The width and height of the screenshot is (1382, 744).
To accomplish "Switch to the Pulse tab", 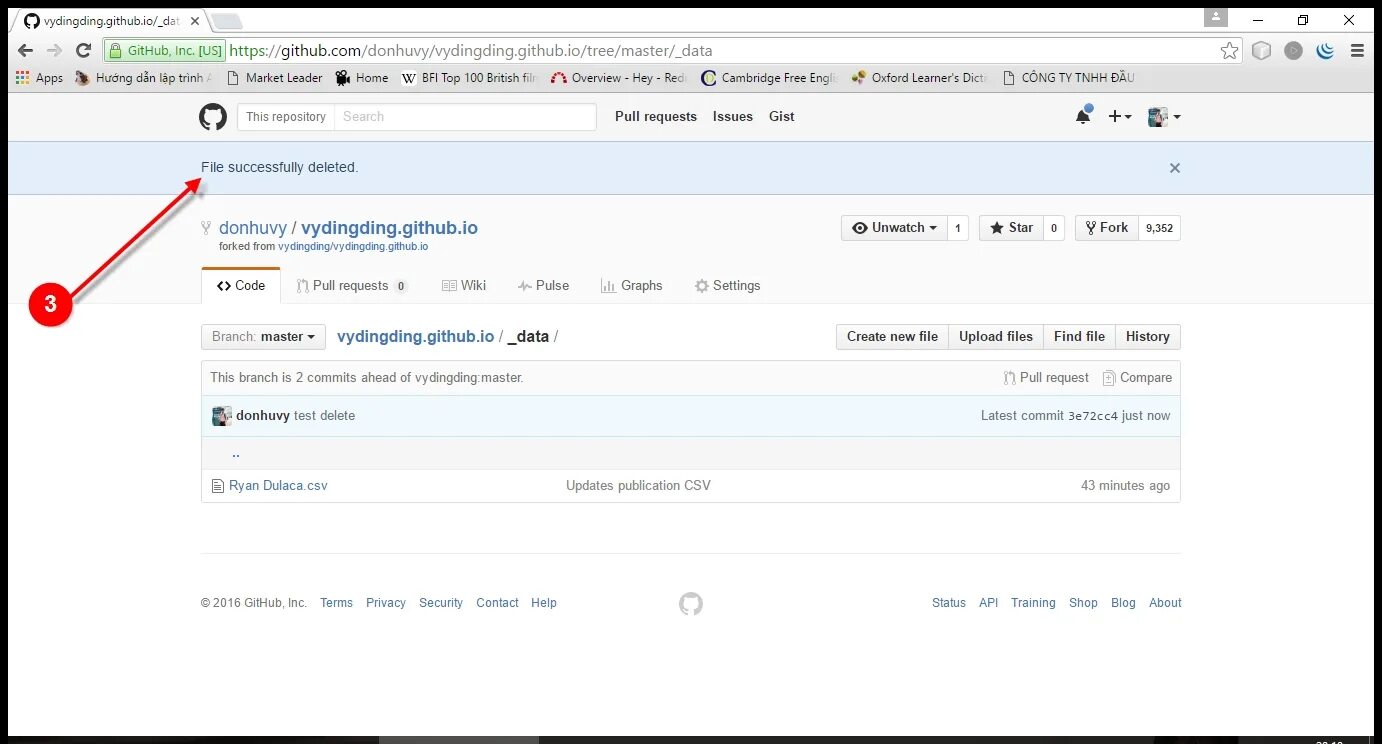I will pos(543,286).
